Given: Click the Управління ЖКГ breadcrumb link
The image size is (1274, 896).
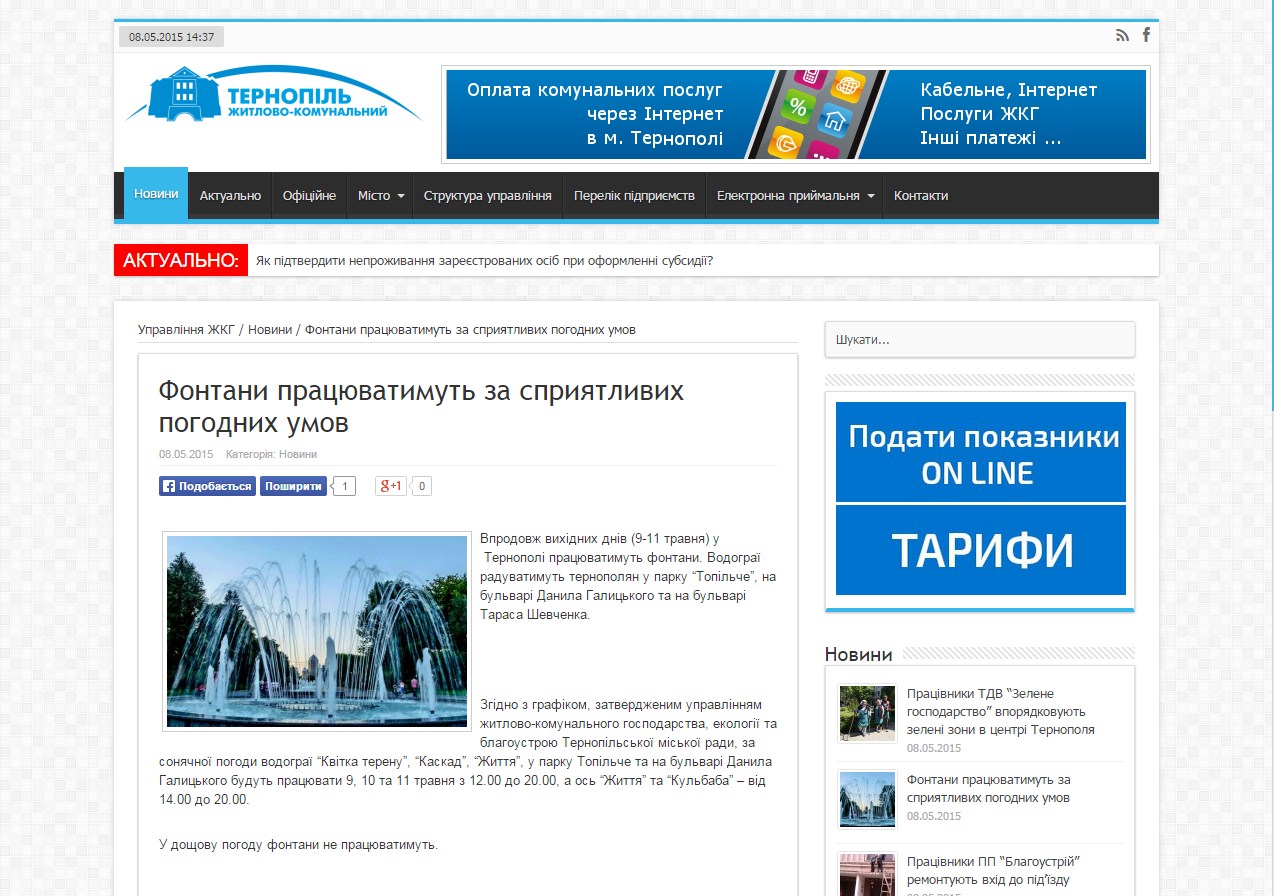Looking at the screenshot, I should [187, 329].
